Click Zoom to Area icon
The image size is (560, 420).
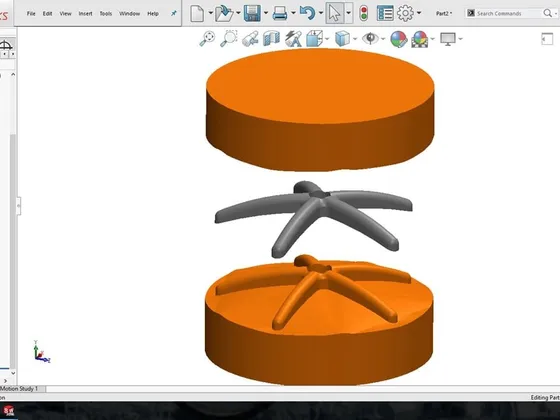coord(229,39)
